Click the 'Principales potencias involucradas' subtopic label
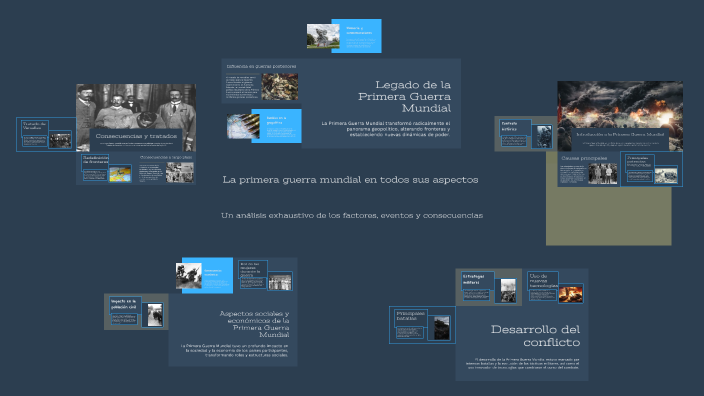Screen dimensions: 704x396 pyautogui.click(x=639, y=162)
